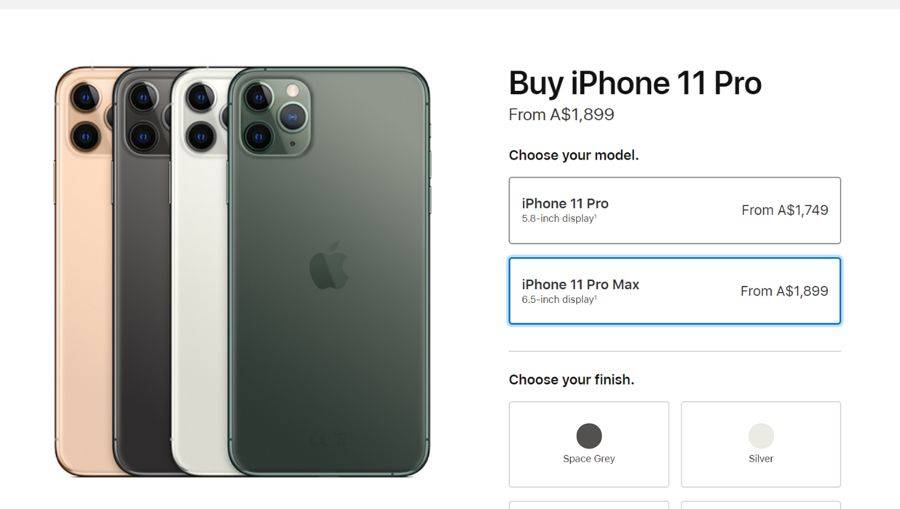Click the 'Space Grey' label text
Image resolution: width=900 pixels, height=509 pixels.
pos(589,459)
